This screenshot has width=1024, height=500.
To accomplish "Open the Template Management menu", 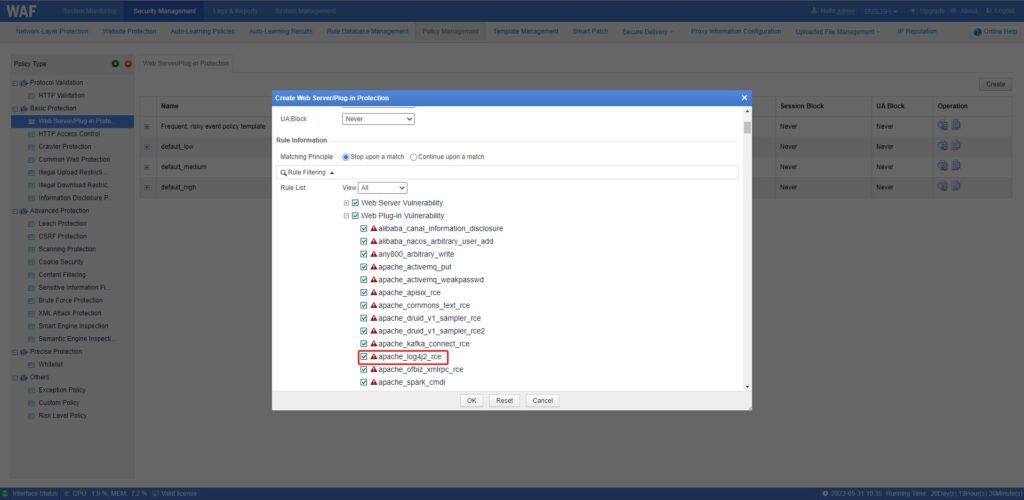I will click(x=526, y=31).
